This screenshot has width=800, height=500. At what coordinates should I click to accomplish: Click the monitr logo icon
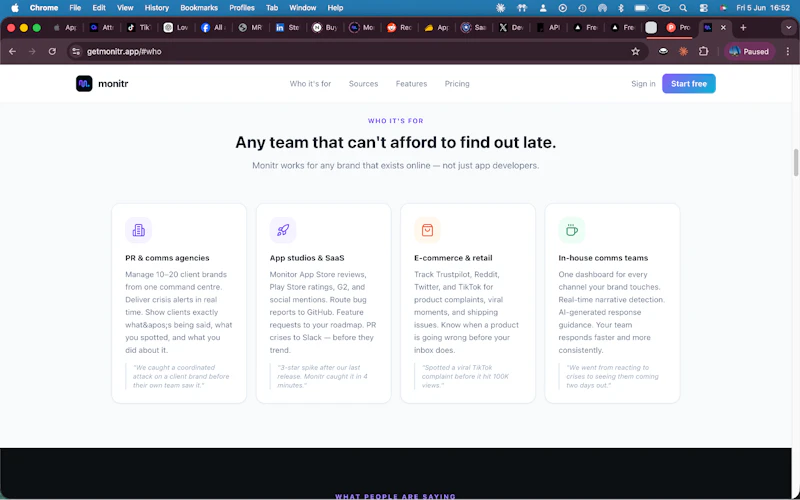(x=84, y=84)
